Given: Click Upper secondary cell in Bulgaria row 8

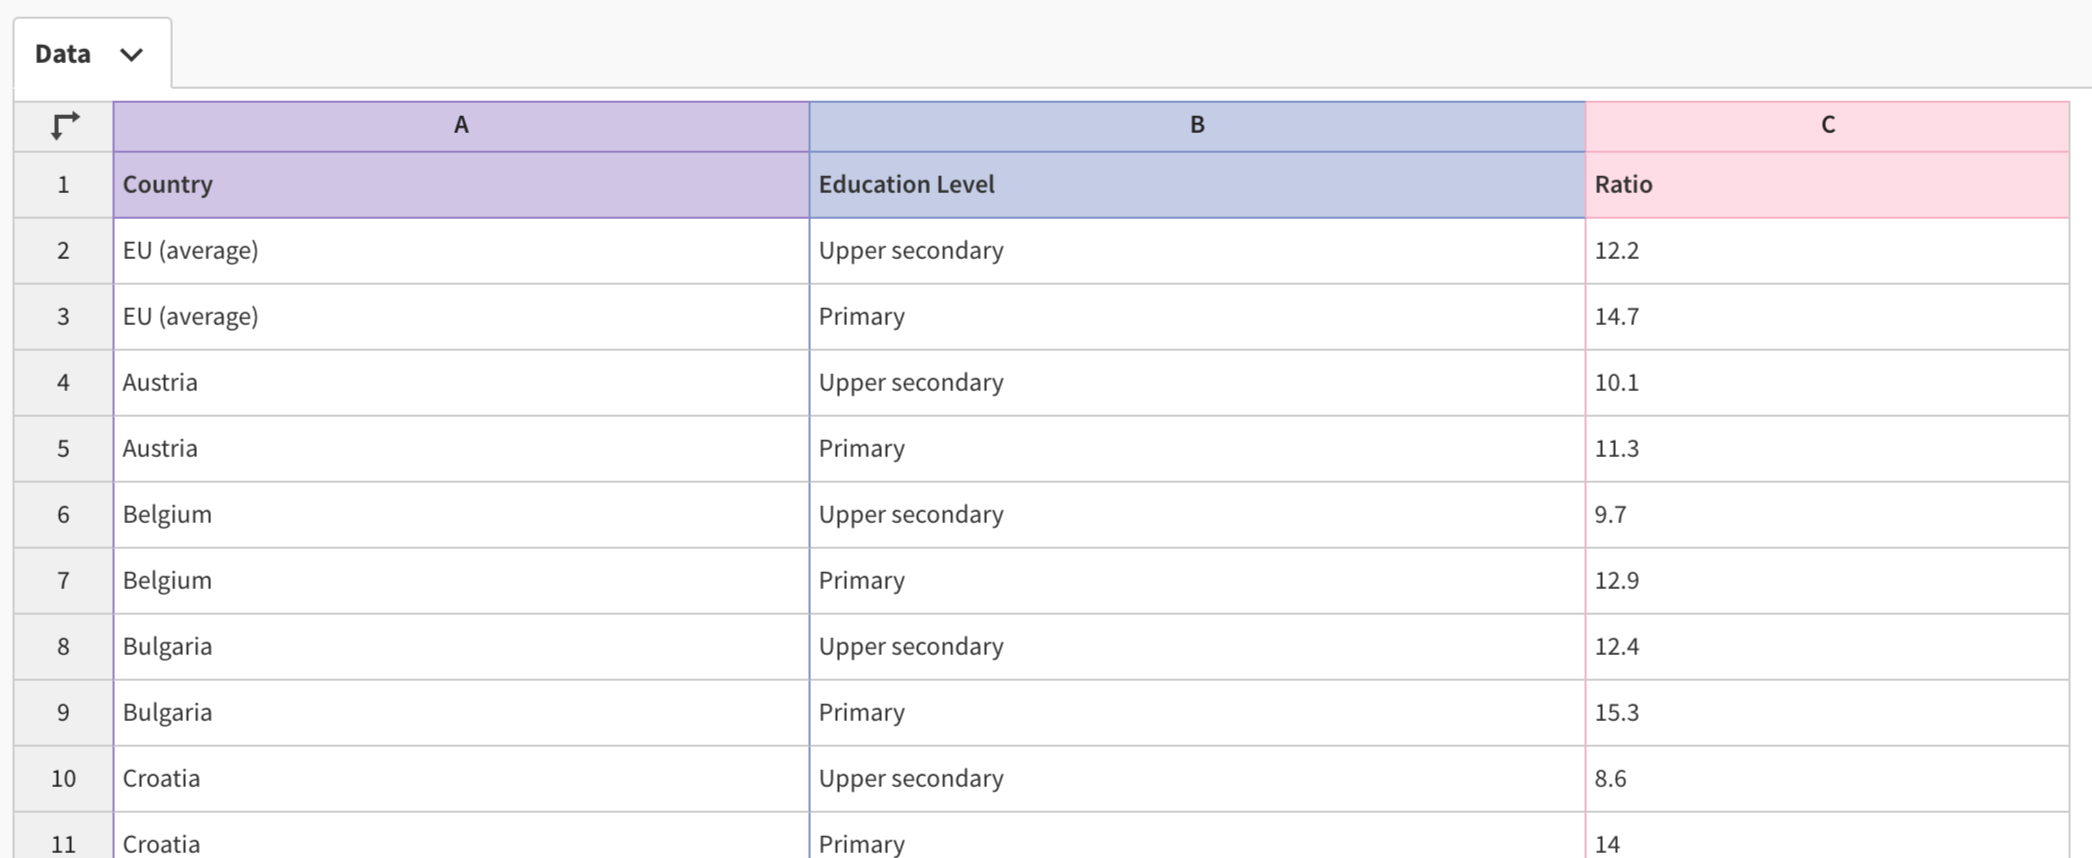Looking at the screenshot, I should pyautogui.click(x=1197, y=647).
